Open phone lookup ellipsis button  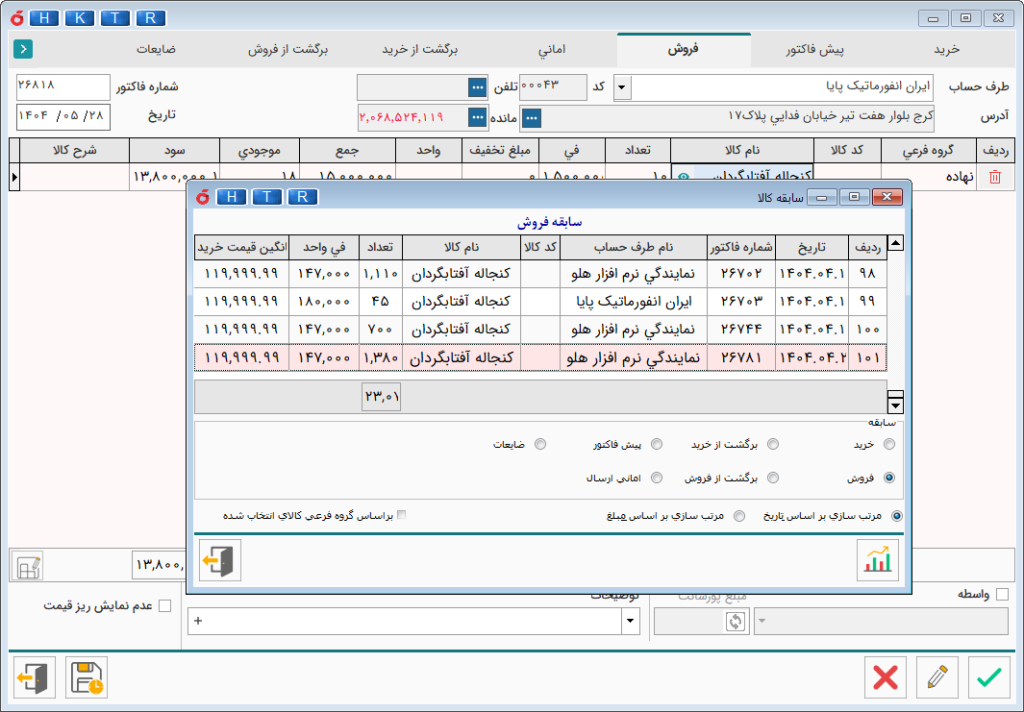(477, 87)
